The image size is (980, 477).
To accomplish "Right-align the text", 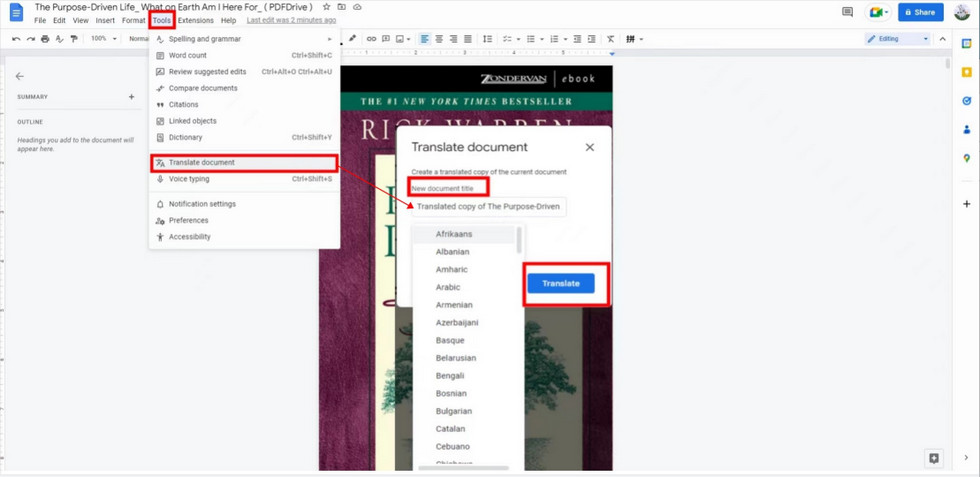I will tap(454, 39).
